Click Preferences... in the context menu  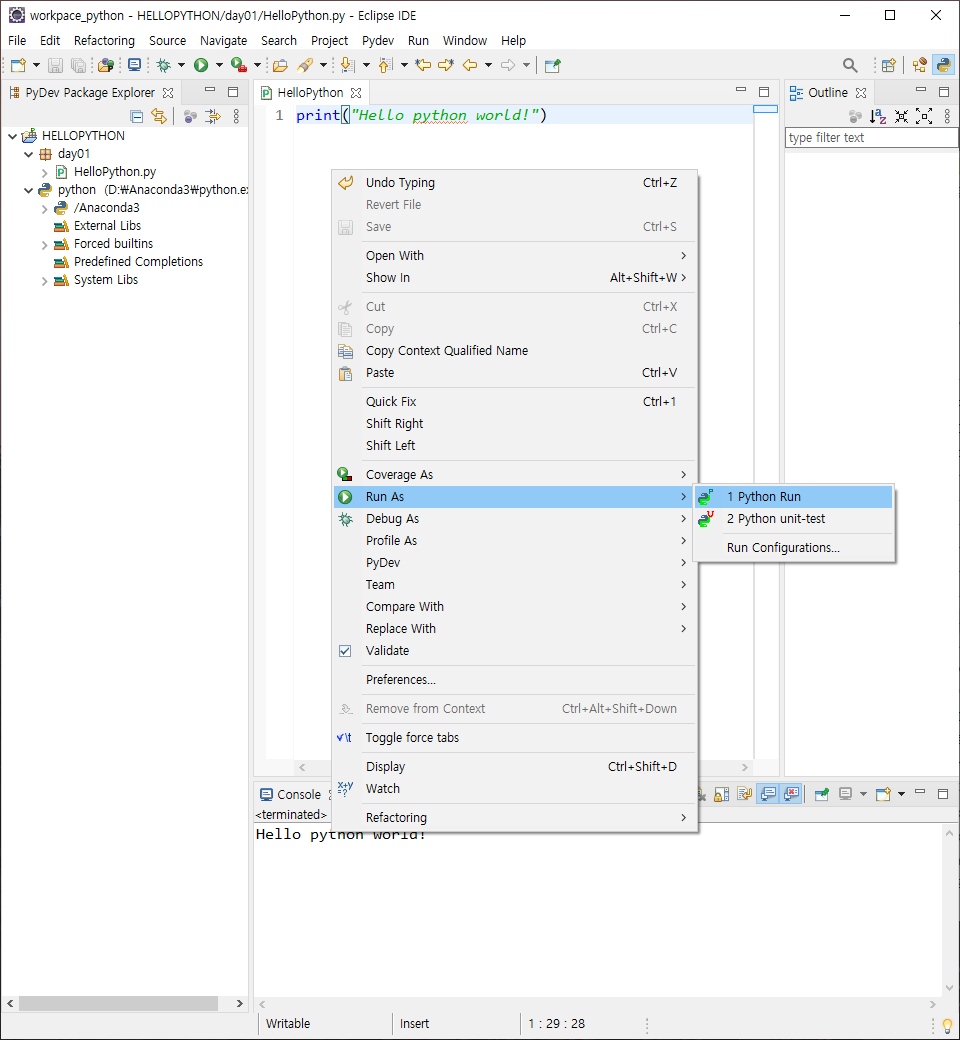tap(514, 680)
